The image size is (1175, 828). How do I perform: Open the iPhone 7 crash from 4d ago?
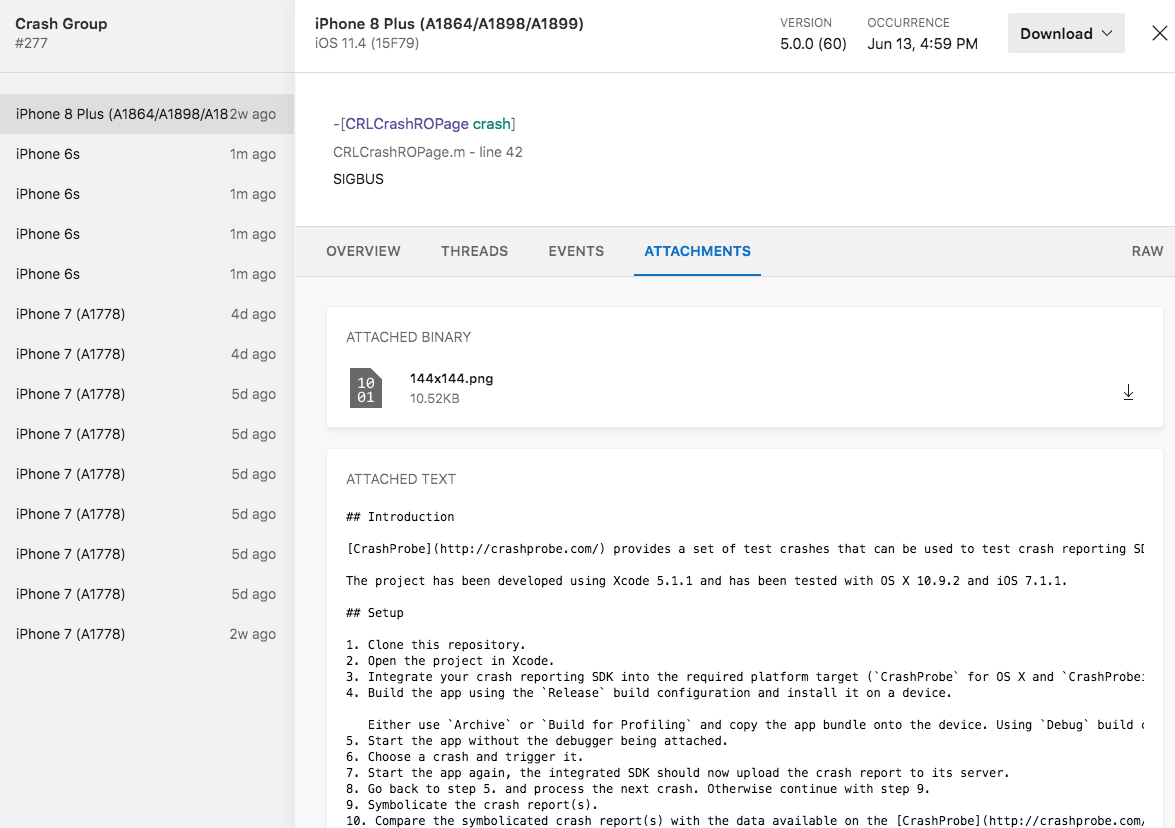tap(120, 313)
